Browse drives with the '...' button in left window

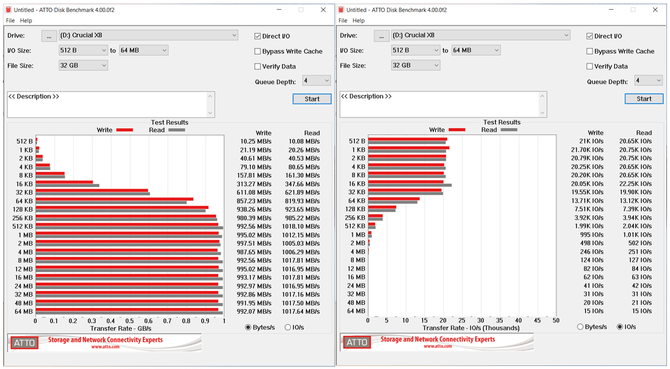(x=49, y=36)
